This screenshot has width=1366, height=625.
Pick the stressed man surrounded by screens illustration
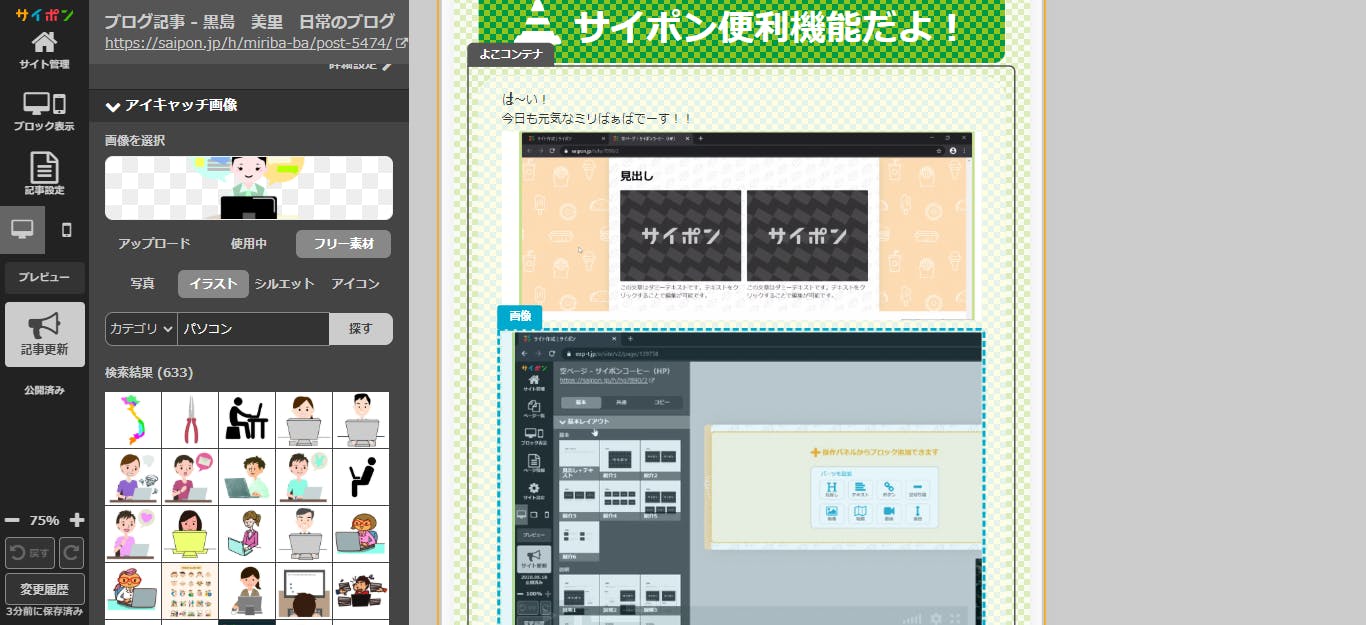[x=361, y=591]
